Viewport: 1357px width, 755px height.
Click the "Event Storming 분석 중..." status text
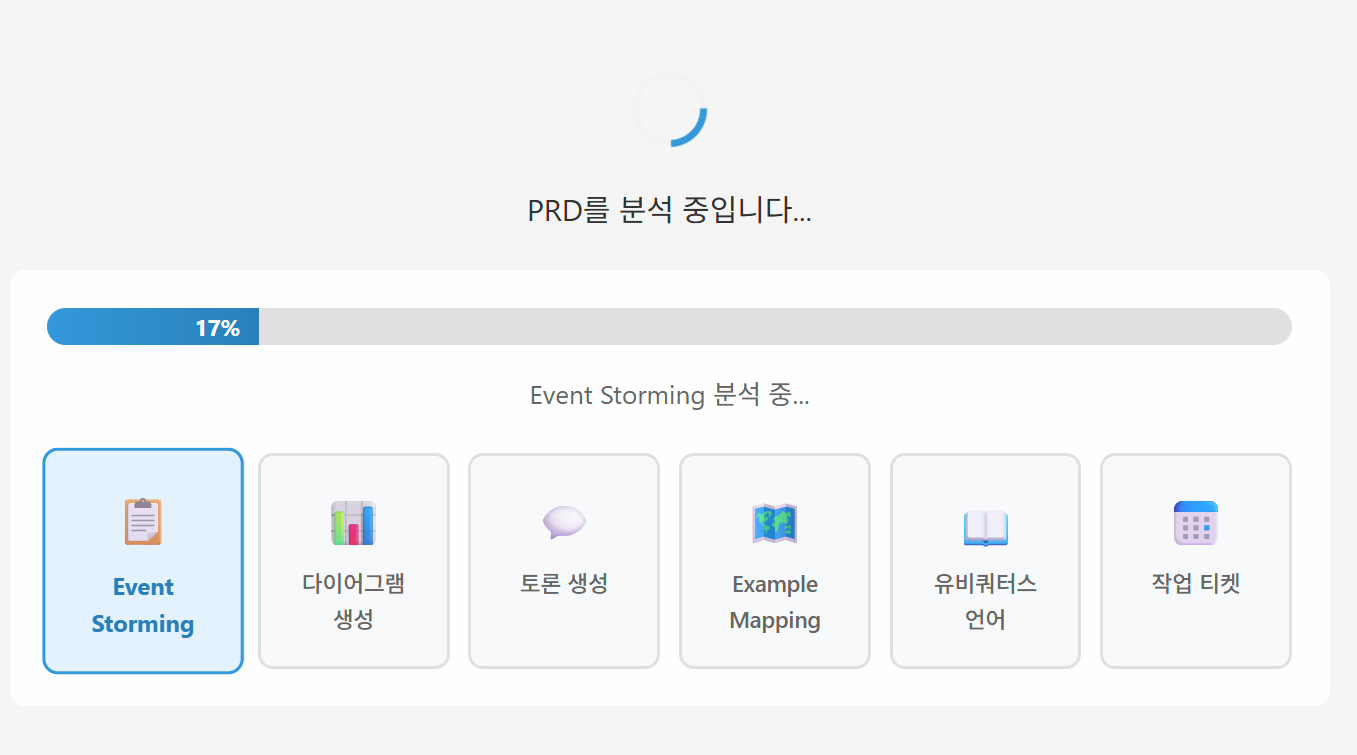coord(669,395)
